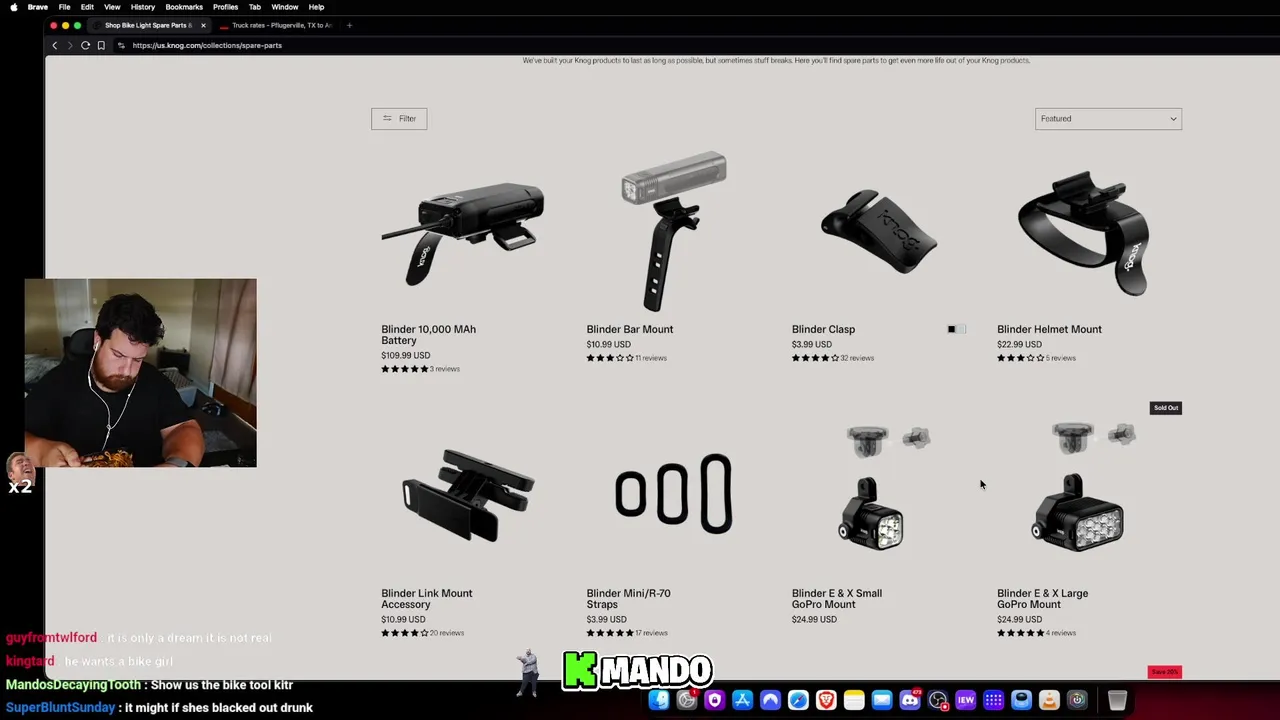The image size is (1280, 720).
Task: Open the Bookmarks menu
Action: pos(184,7)
